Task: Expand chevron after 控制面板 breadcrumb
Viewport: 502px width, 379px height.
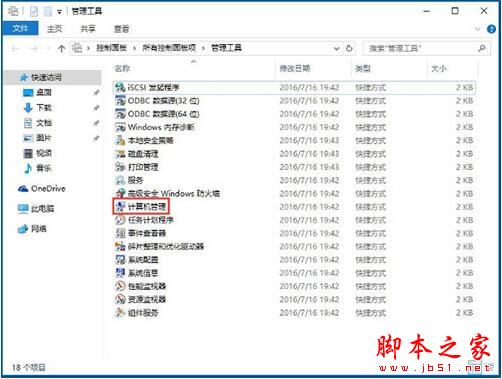Action: (x=134, y=49)
